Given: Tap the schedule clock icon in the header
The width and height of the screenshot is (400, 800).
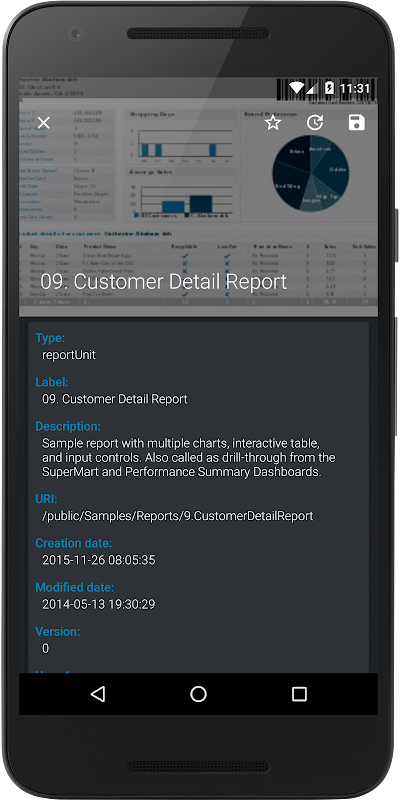Looking at the screenshot, I should pos(315,122).
